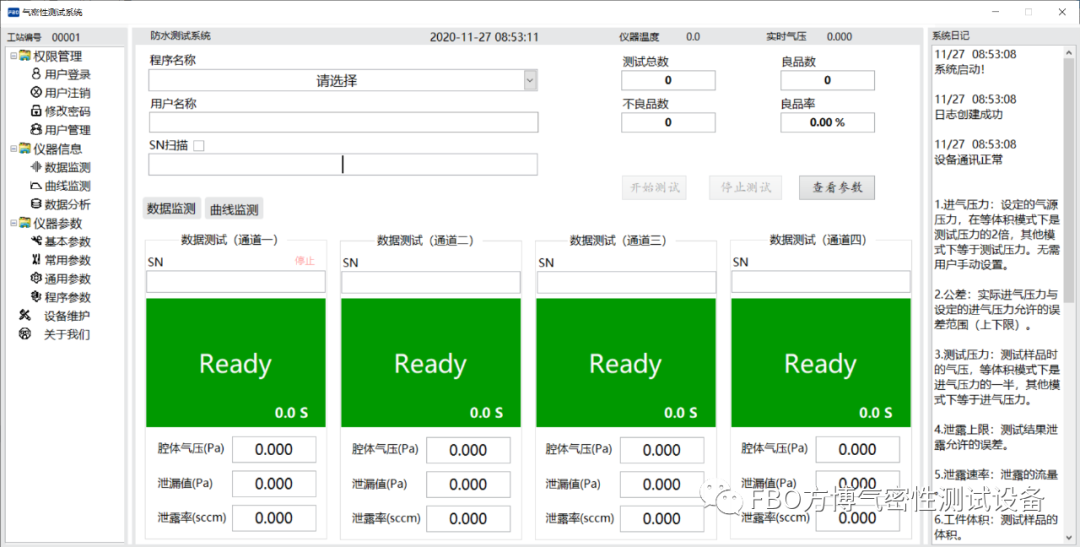Collapse the 权限管理 tree node

coord(13,56)
